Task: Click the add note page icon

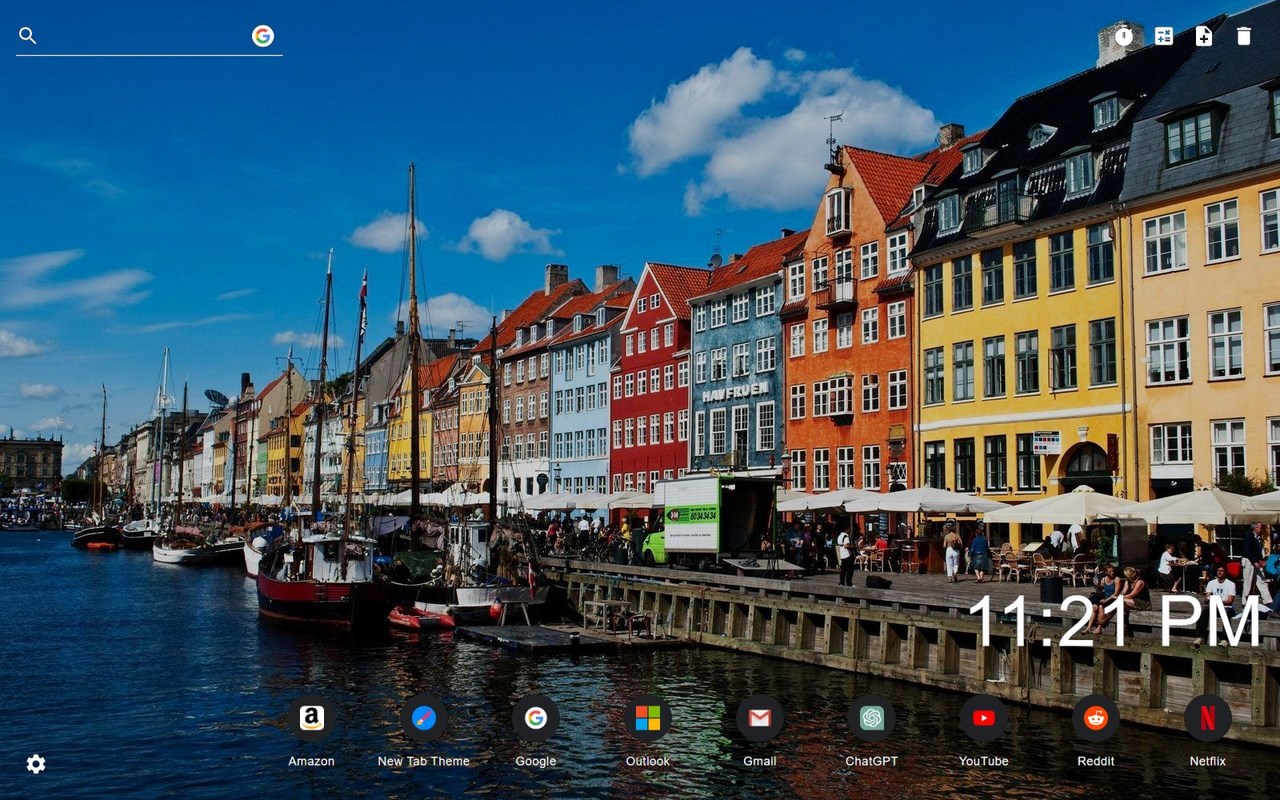Action: [1204, 37]
